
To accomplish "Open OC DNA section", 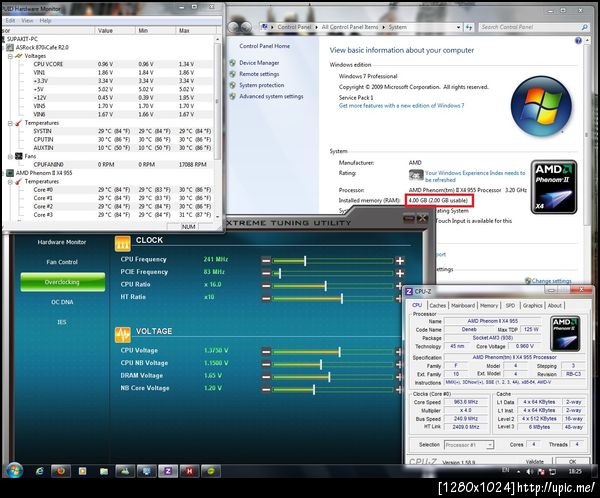I will pyautogui.click(x=62, y=302).
